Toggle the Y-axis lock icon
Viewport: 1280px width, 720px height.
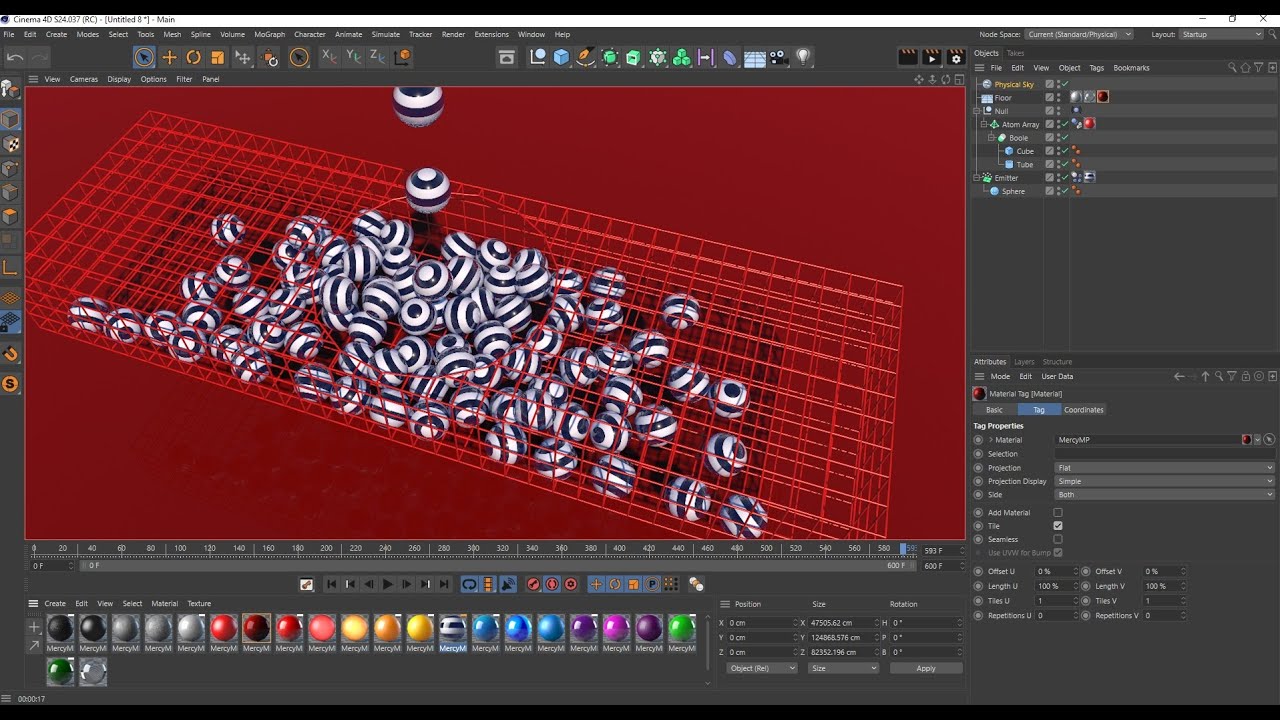353,57
